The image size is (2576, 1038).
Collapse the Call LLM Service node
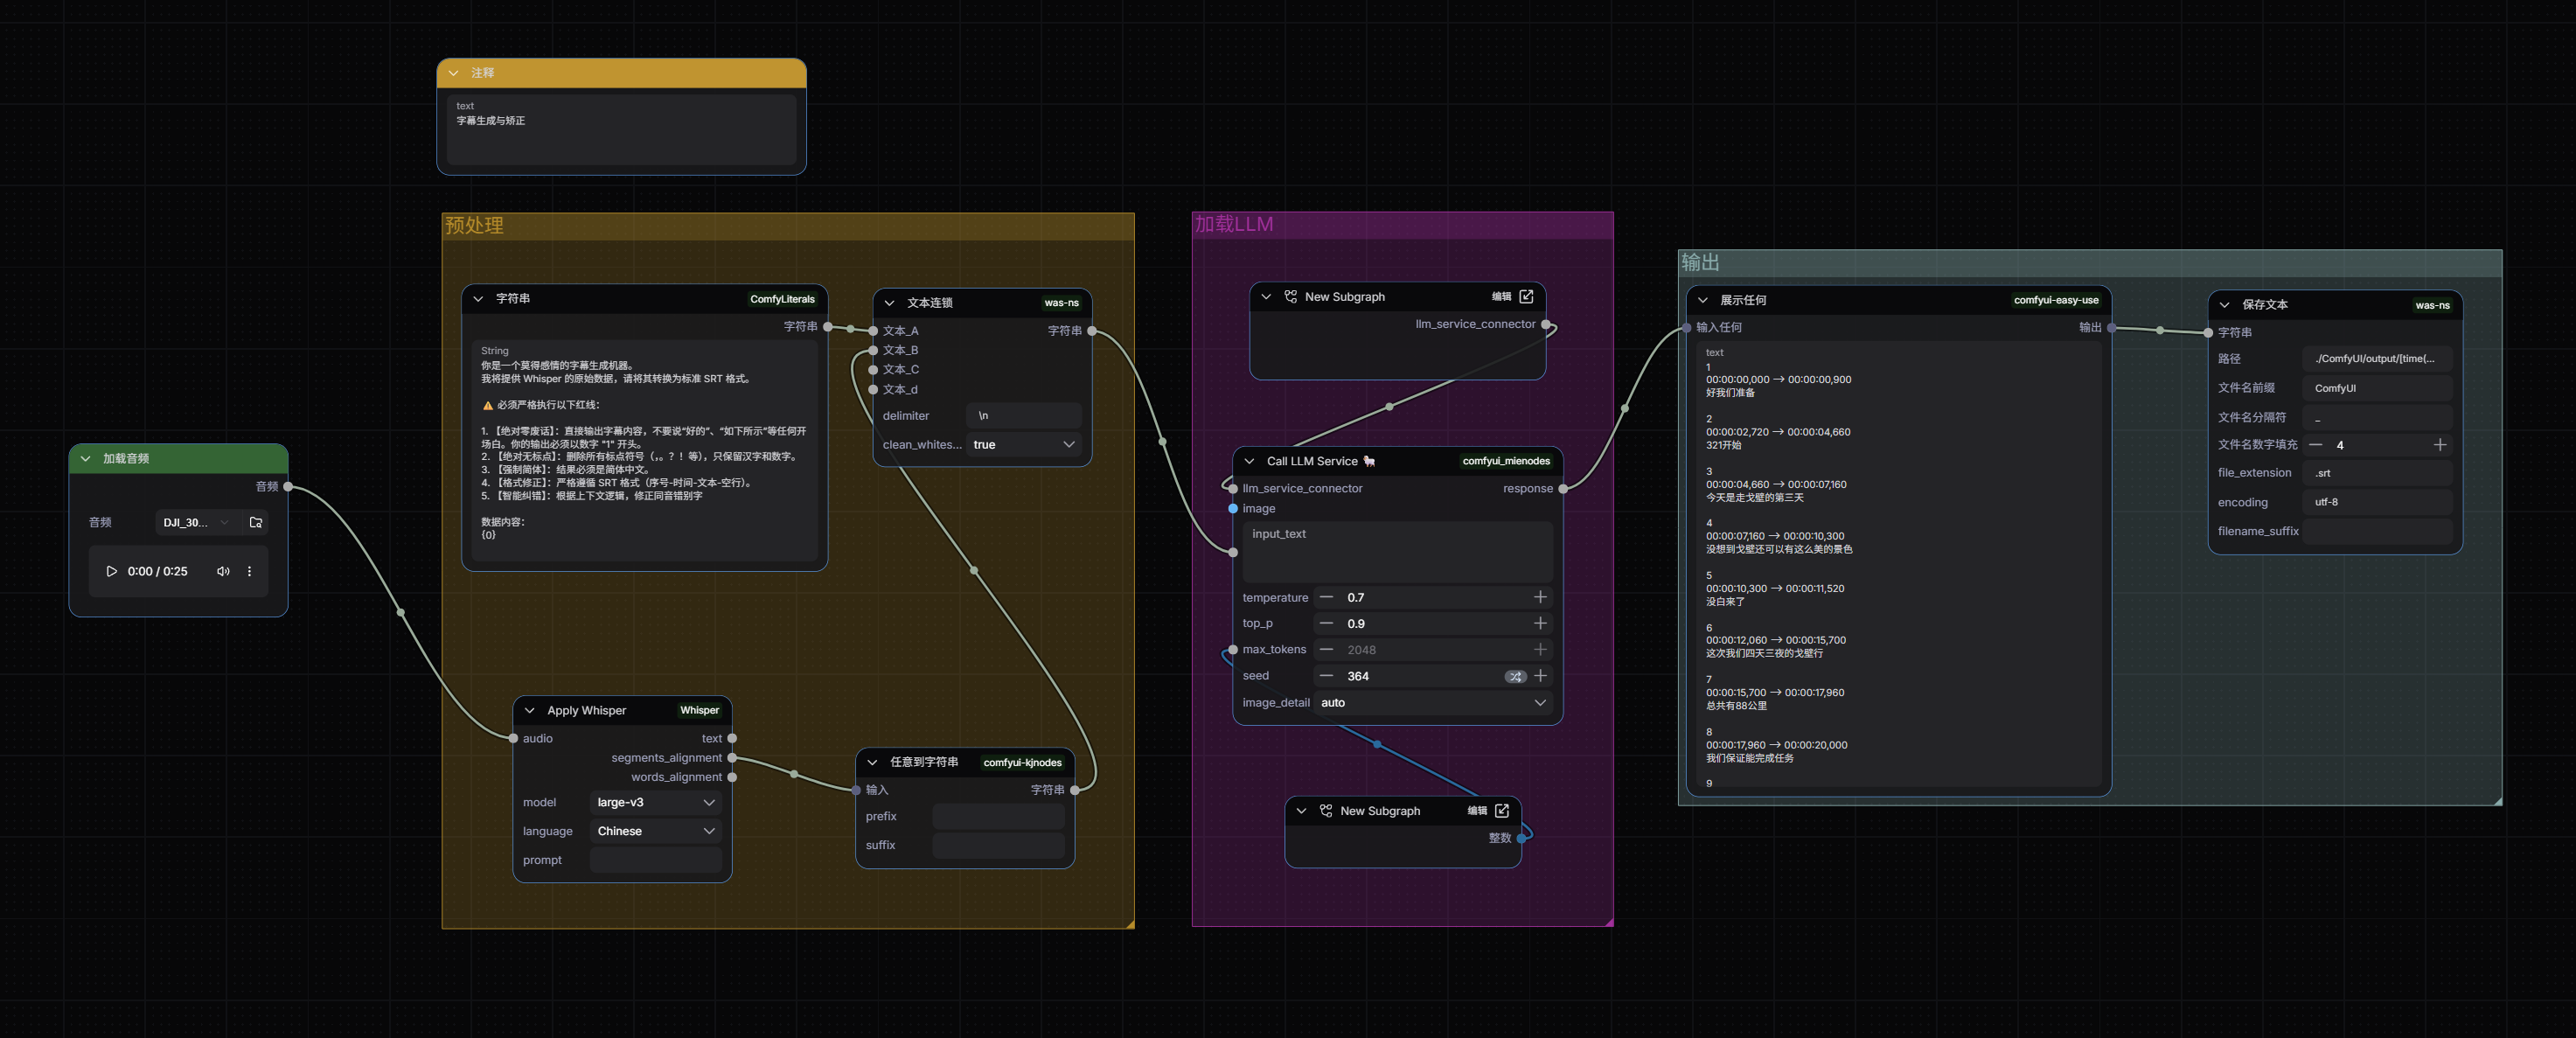(x=1249, y=461)
